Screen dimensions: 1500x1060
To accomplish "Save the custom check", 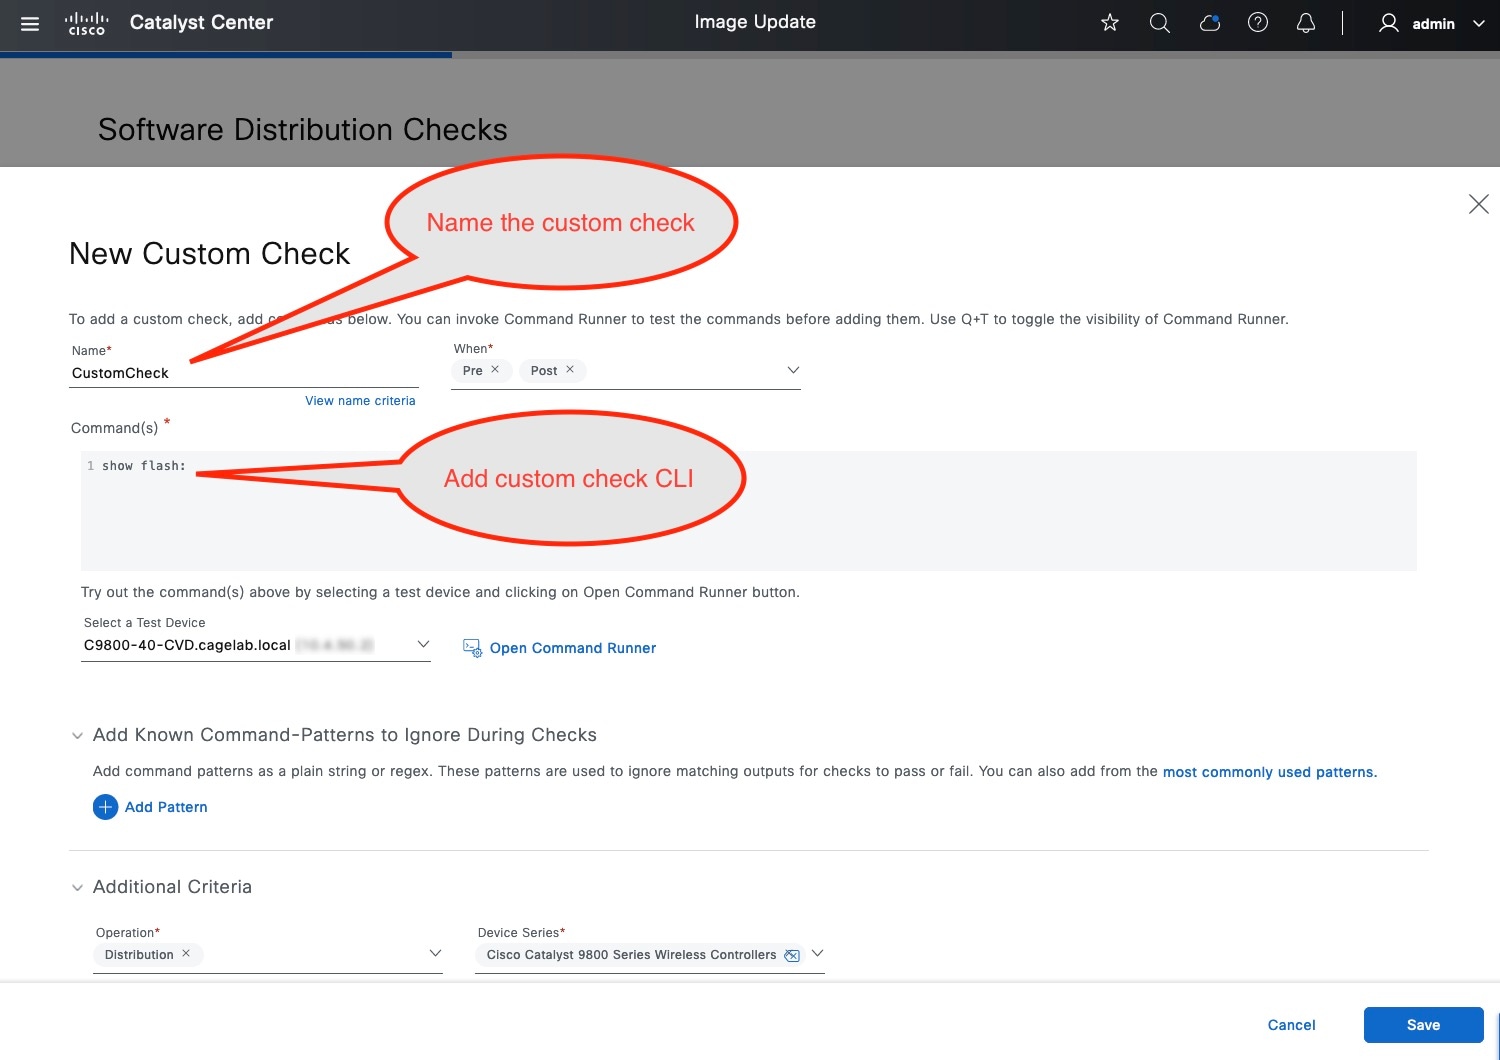I will [x=1423, y=1025].
